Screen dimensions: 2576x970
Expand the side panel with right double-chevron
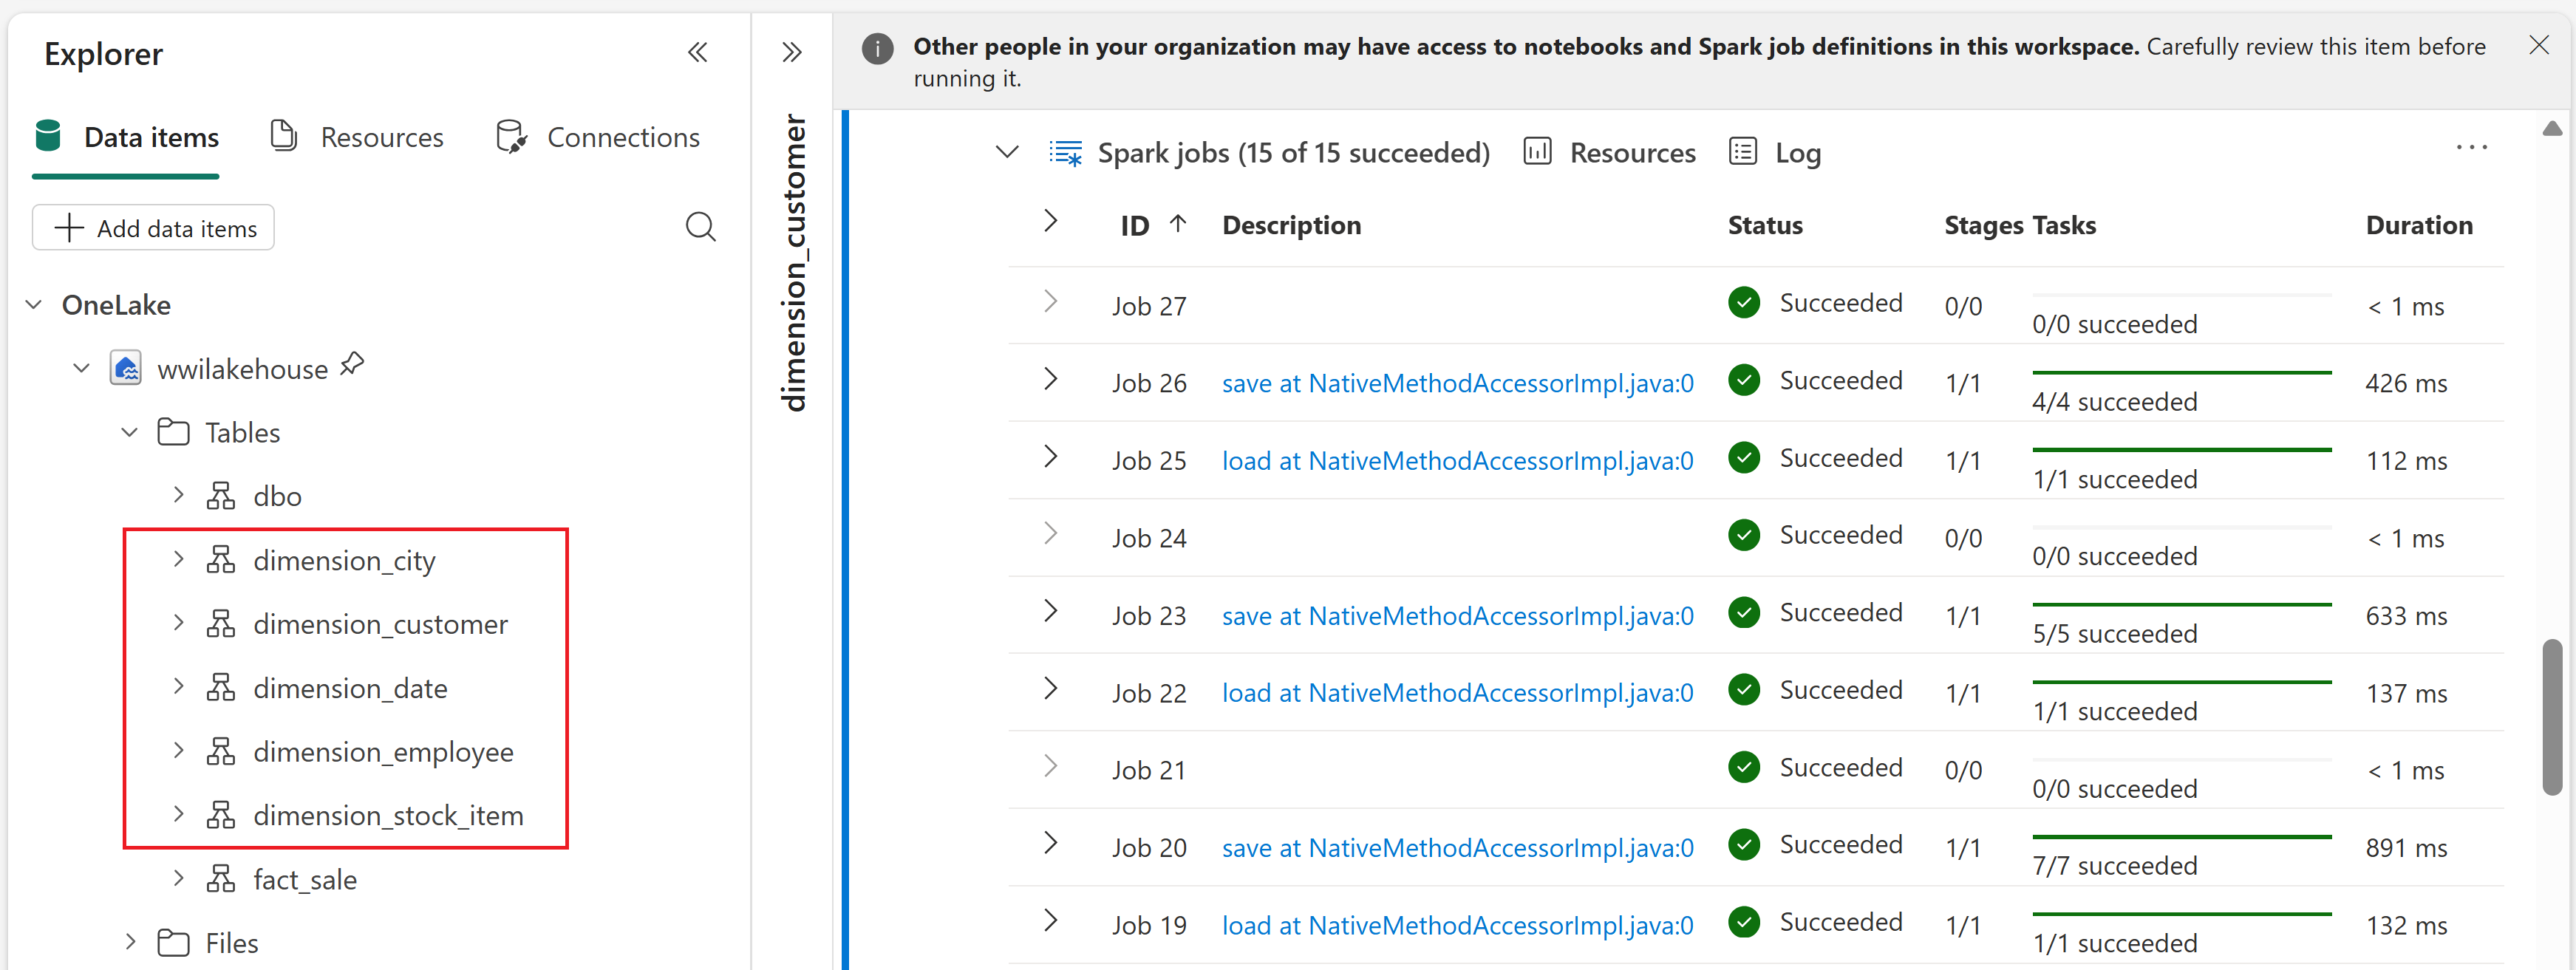click(x=791, y=52)
